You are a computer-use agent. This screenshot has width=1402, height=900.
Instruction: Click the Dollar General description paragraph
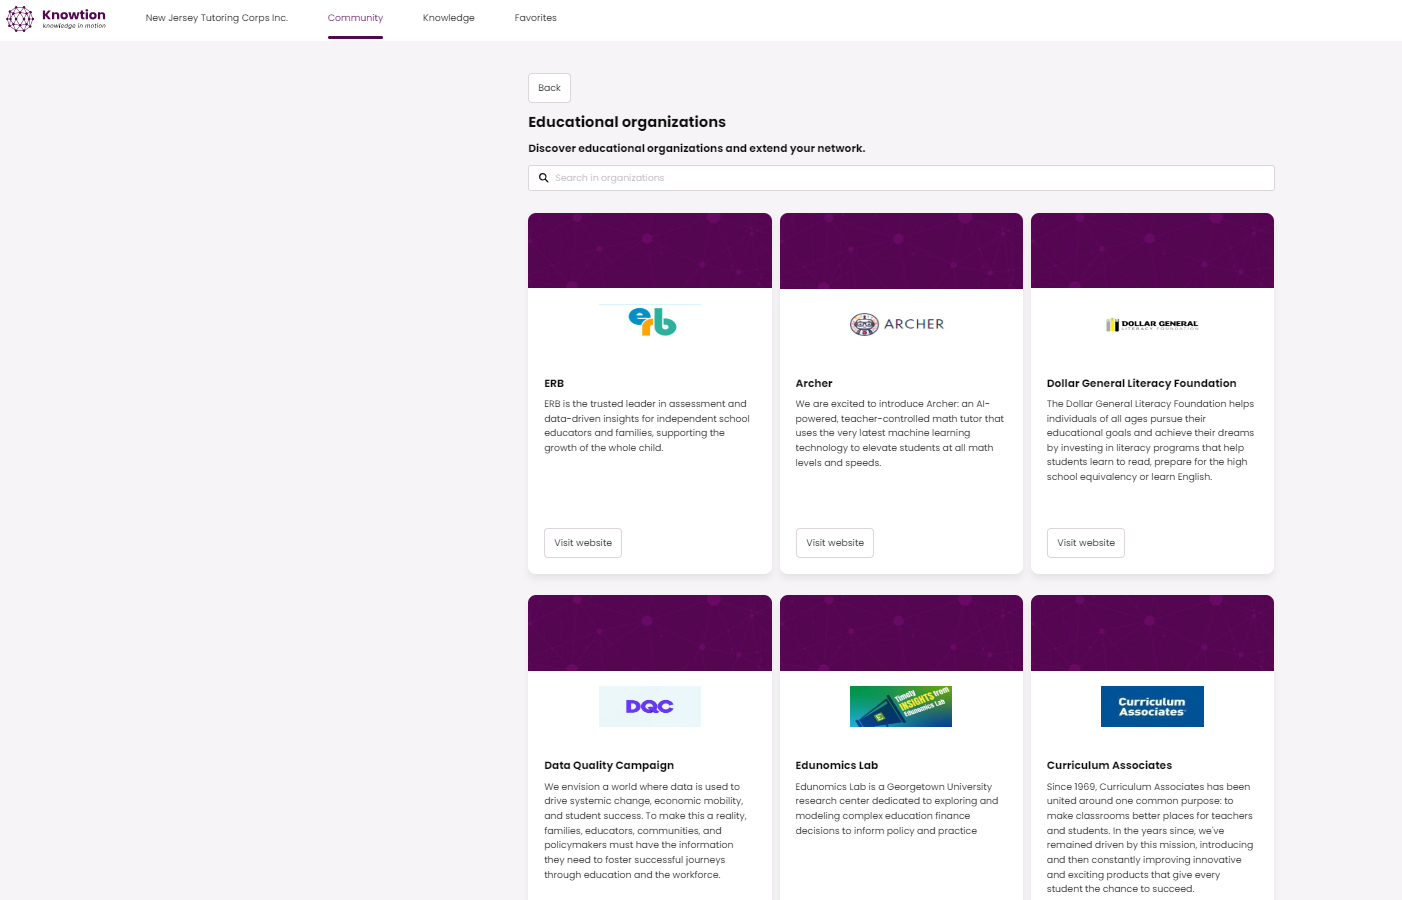(x=1151, y=441)
